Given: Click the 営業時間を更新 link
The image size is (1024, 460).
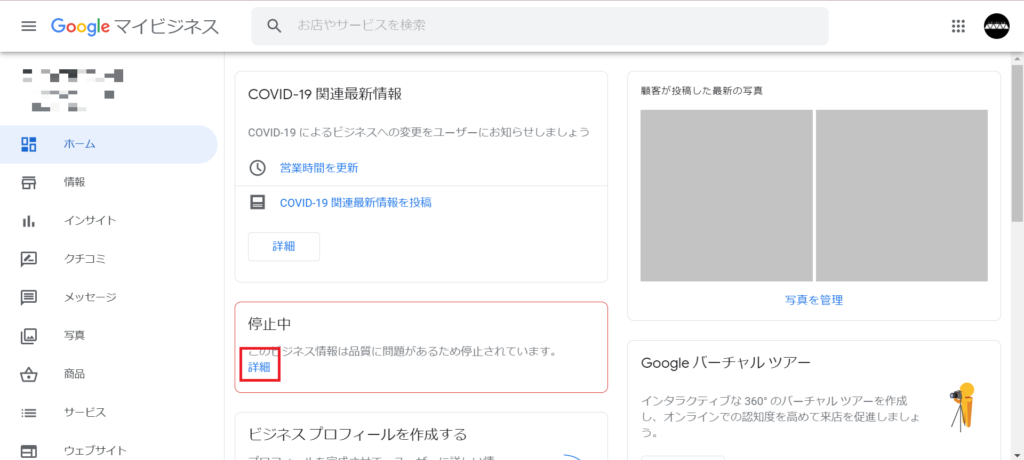Looking at the screenshot, I should point(319,168).
